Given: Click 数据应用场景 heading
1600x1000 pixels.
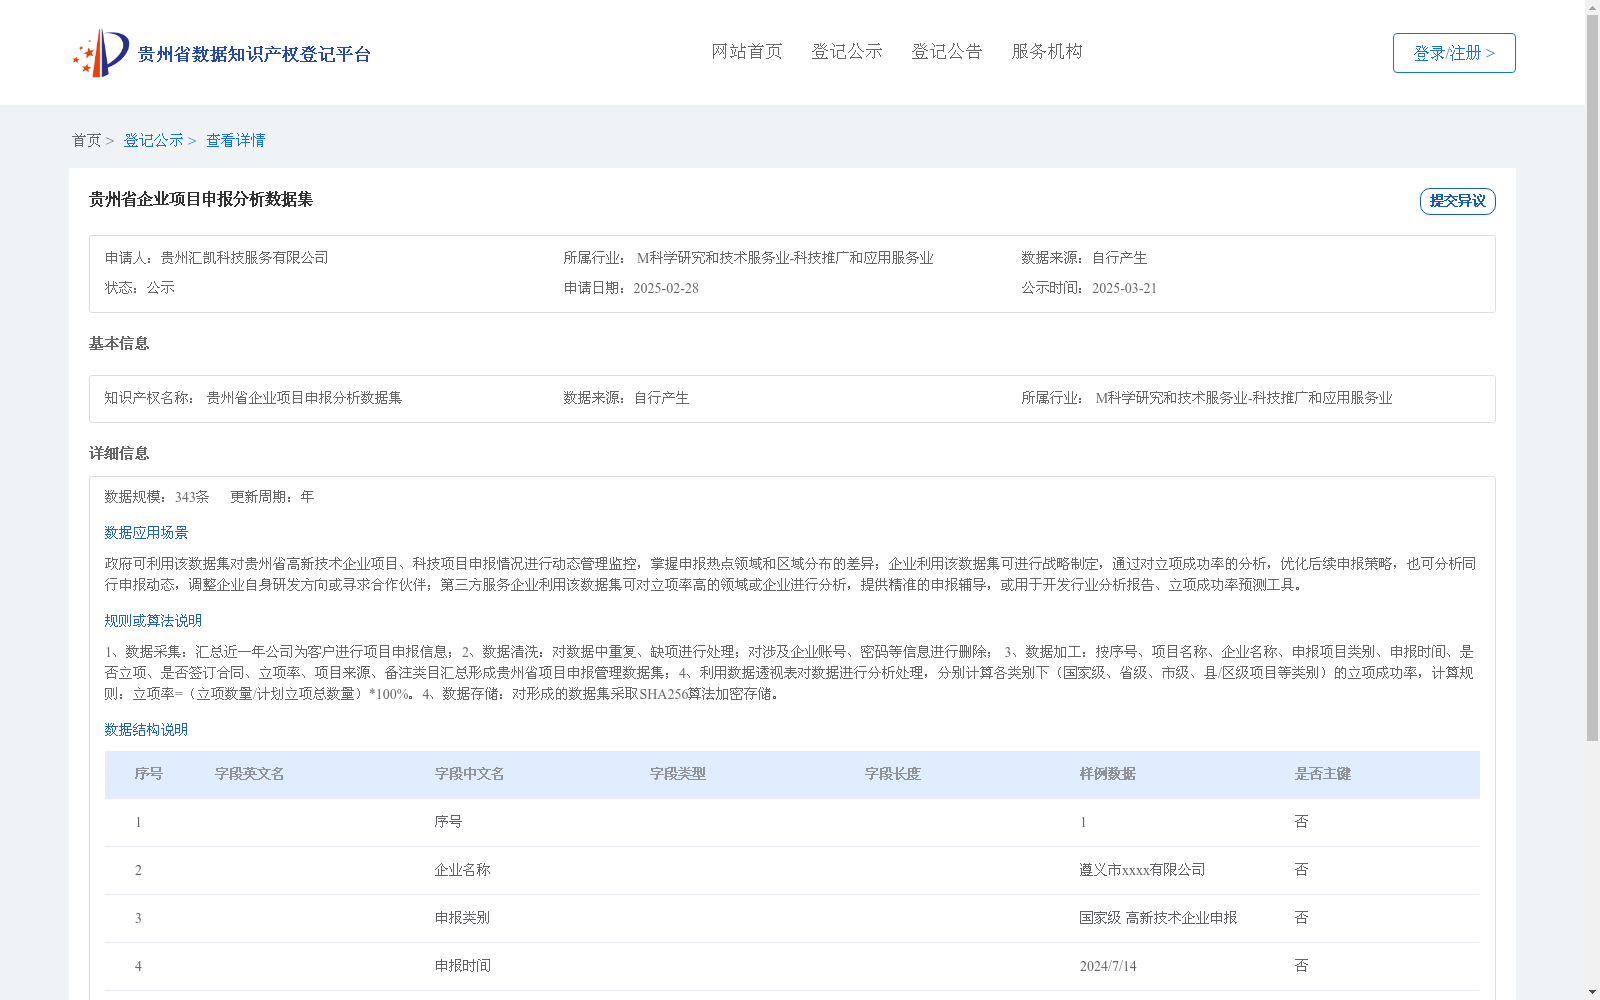Looking at the screenshot, I should pyautogui.click(x=146, y=533).
